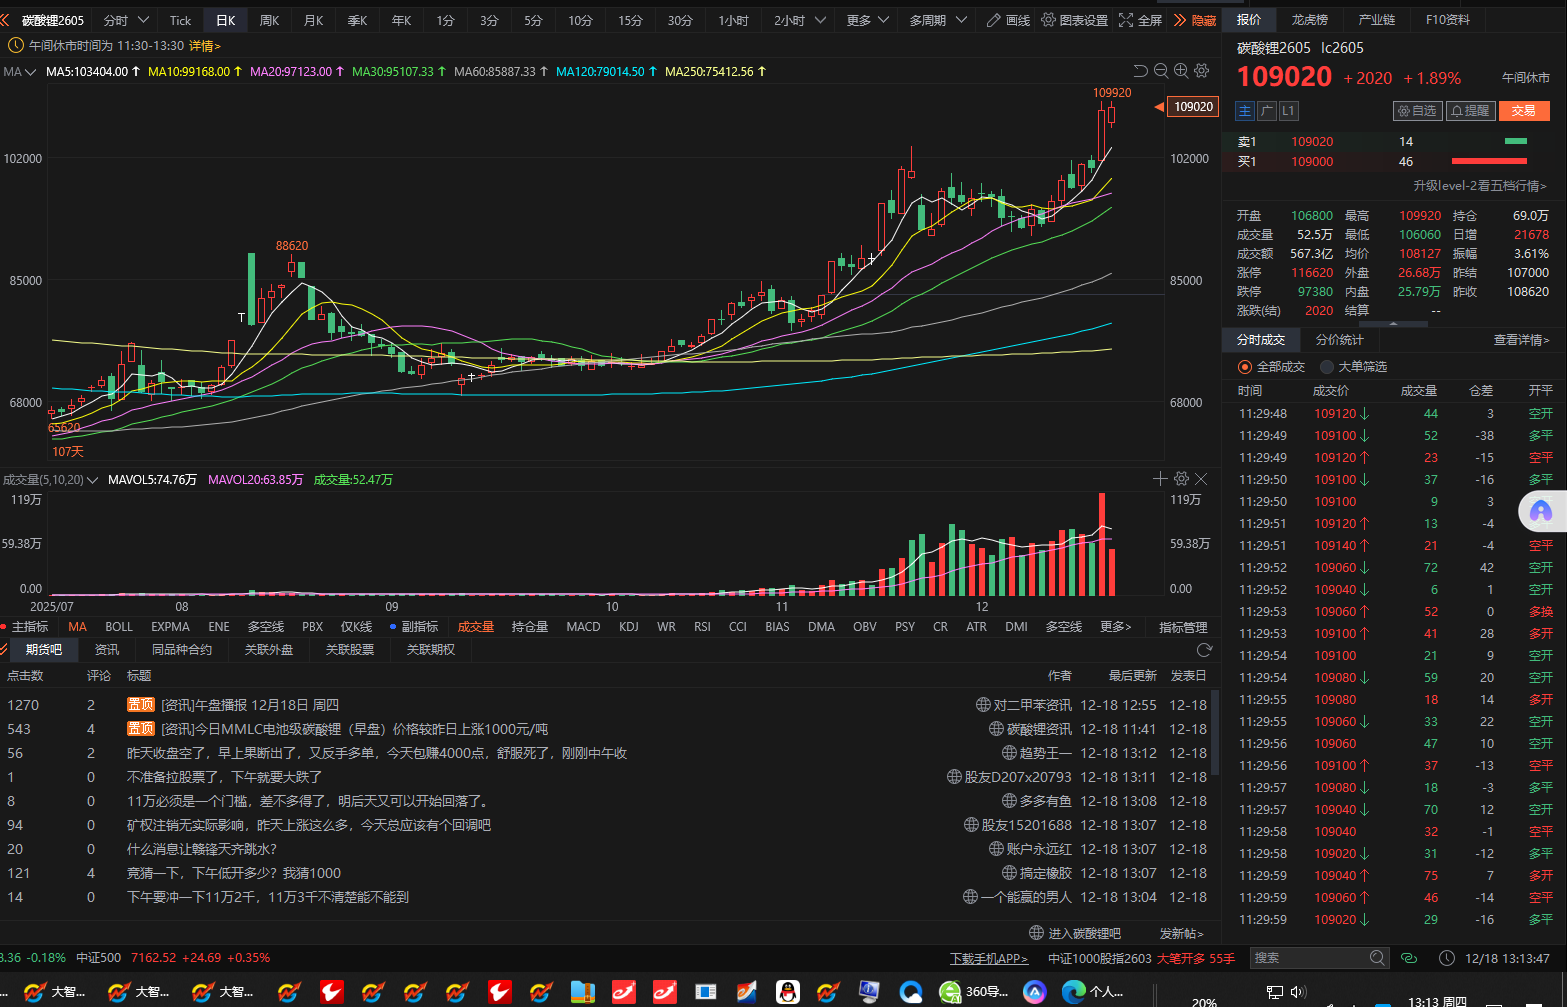Enable the KDJ sub indicator
The height and width of the screenshot is (1007, 1567).
pyautogui.click(x=628, y=627)
